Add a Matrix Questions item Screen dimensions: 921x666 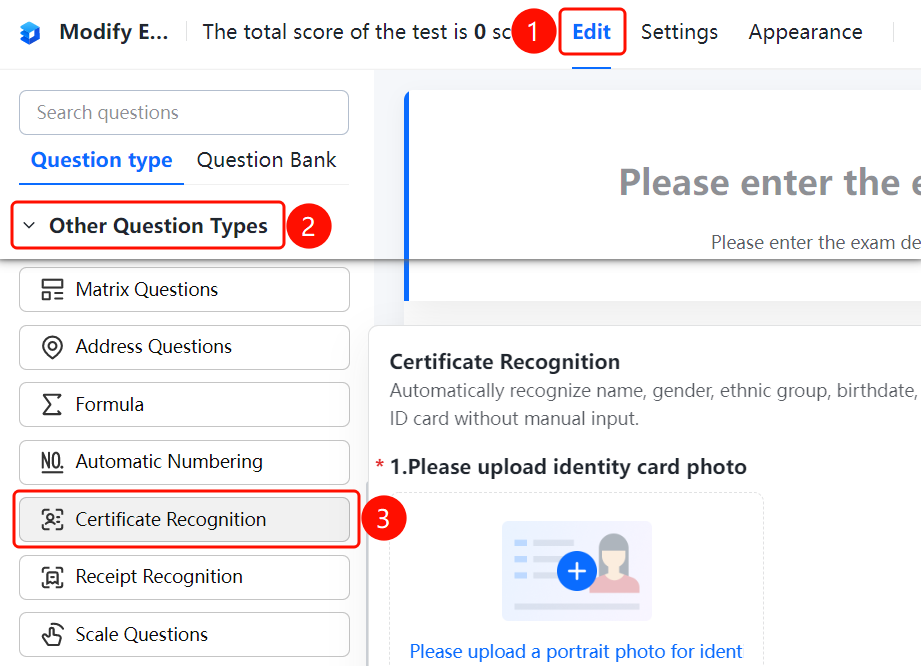184,290
